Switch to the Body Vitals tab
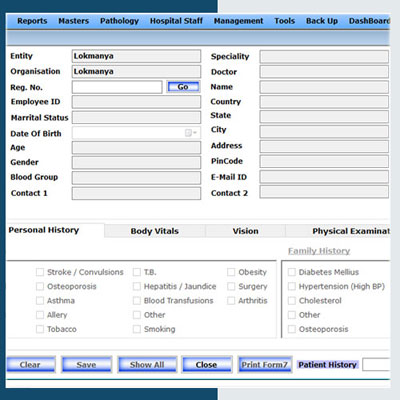 [x=155, y=231]
